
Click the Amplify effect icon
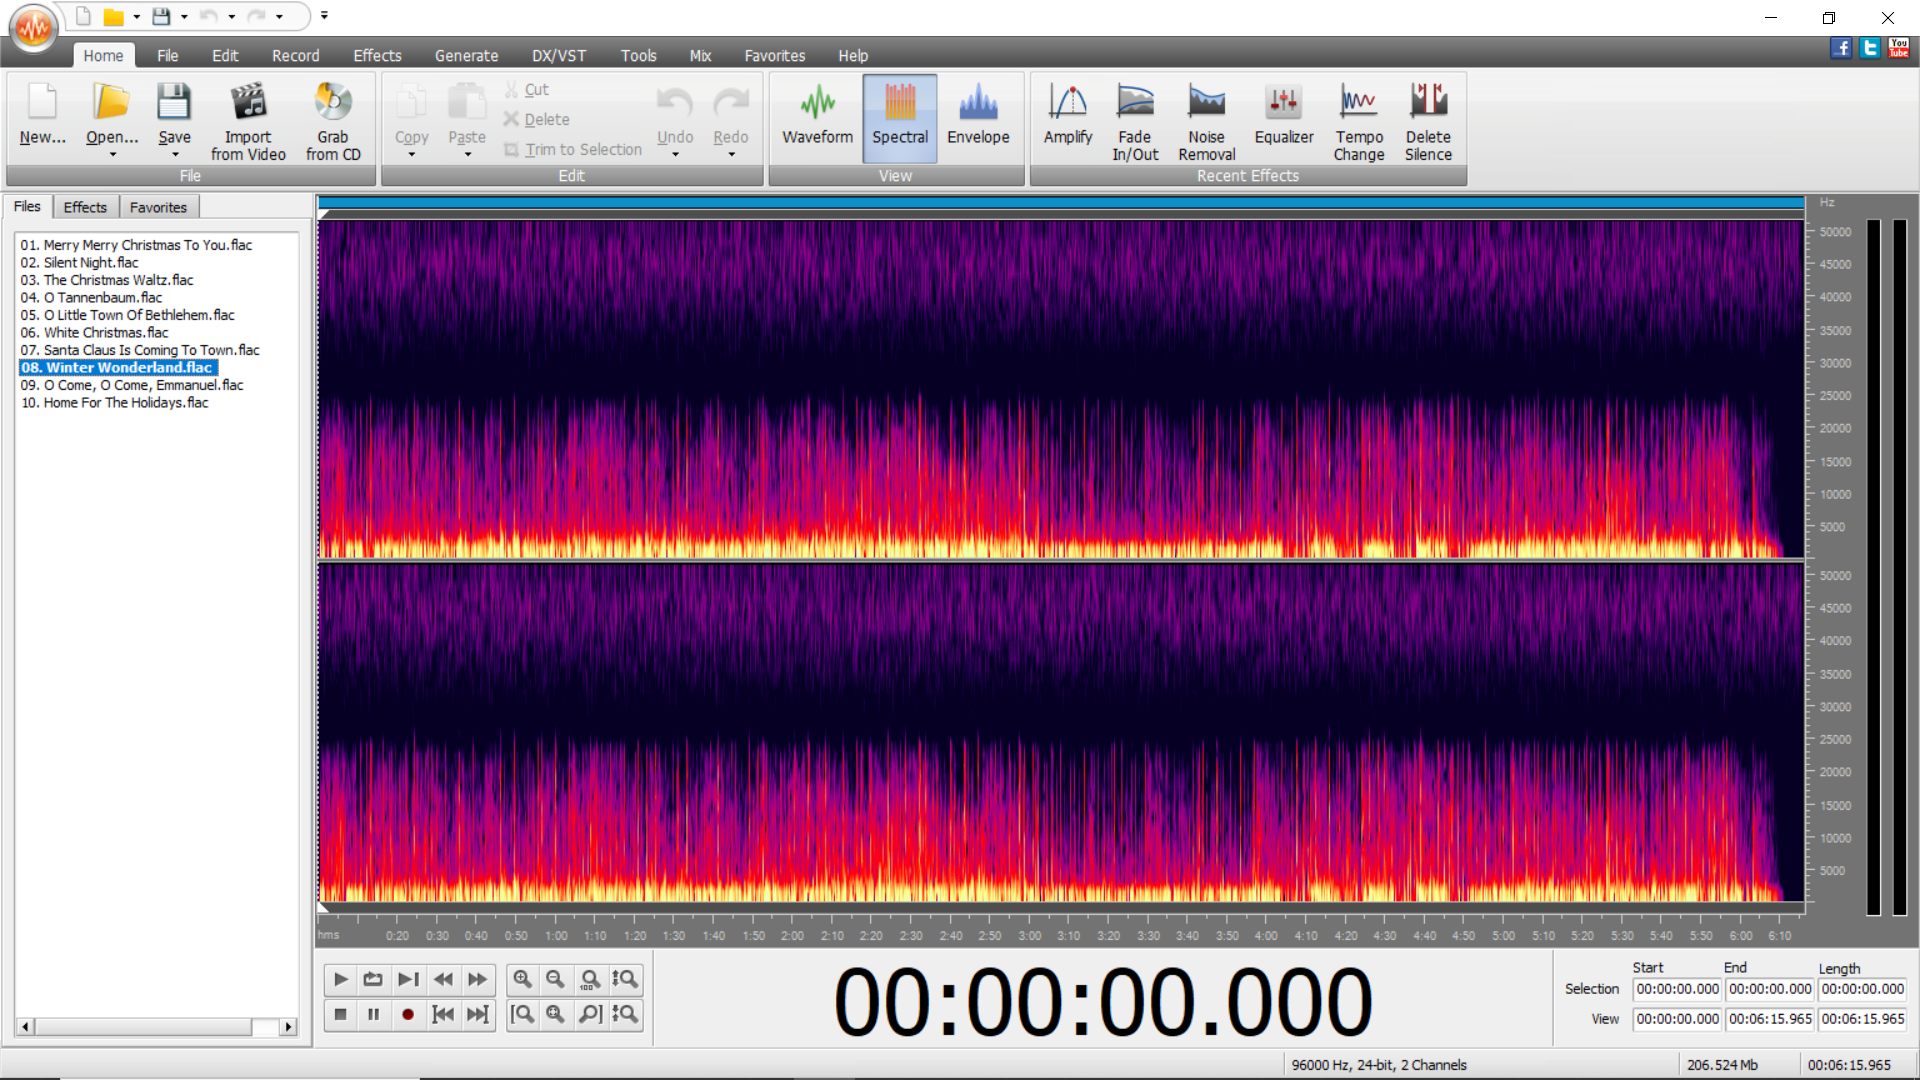(x=1067, y=103)
